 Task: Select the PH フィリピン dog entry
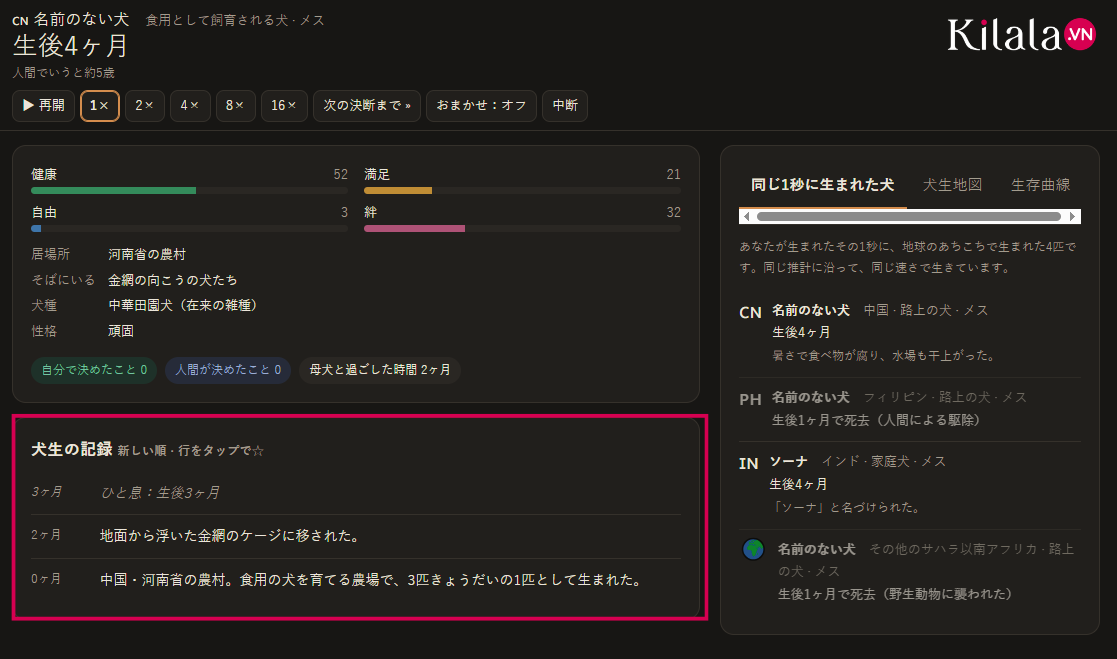pos(910,409)
